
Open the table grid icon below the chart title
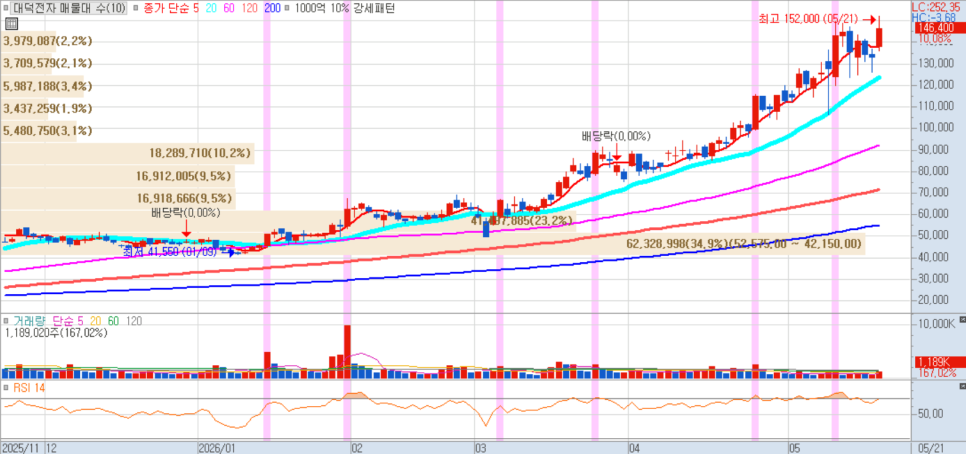click(x=10, y=24)
